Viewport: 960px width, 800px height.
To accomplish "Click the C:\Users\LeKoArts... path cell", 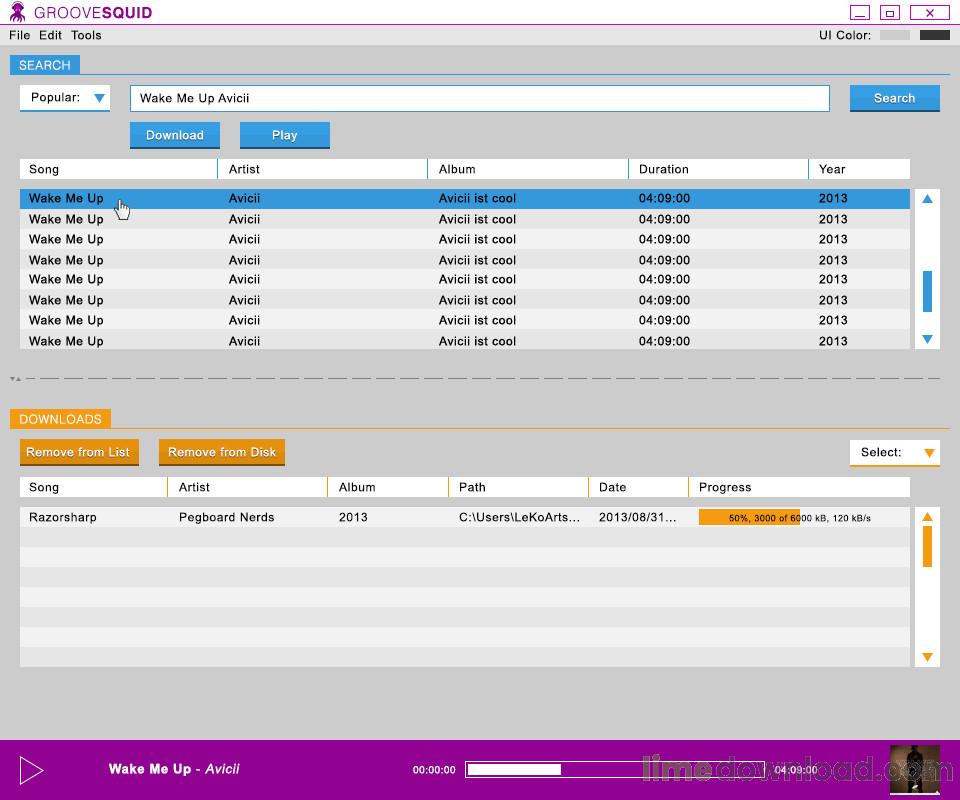I will [x=519, y=517].
